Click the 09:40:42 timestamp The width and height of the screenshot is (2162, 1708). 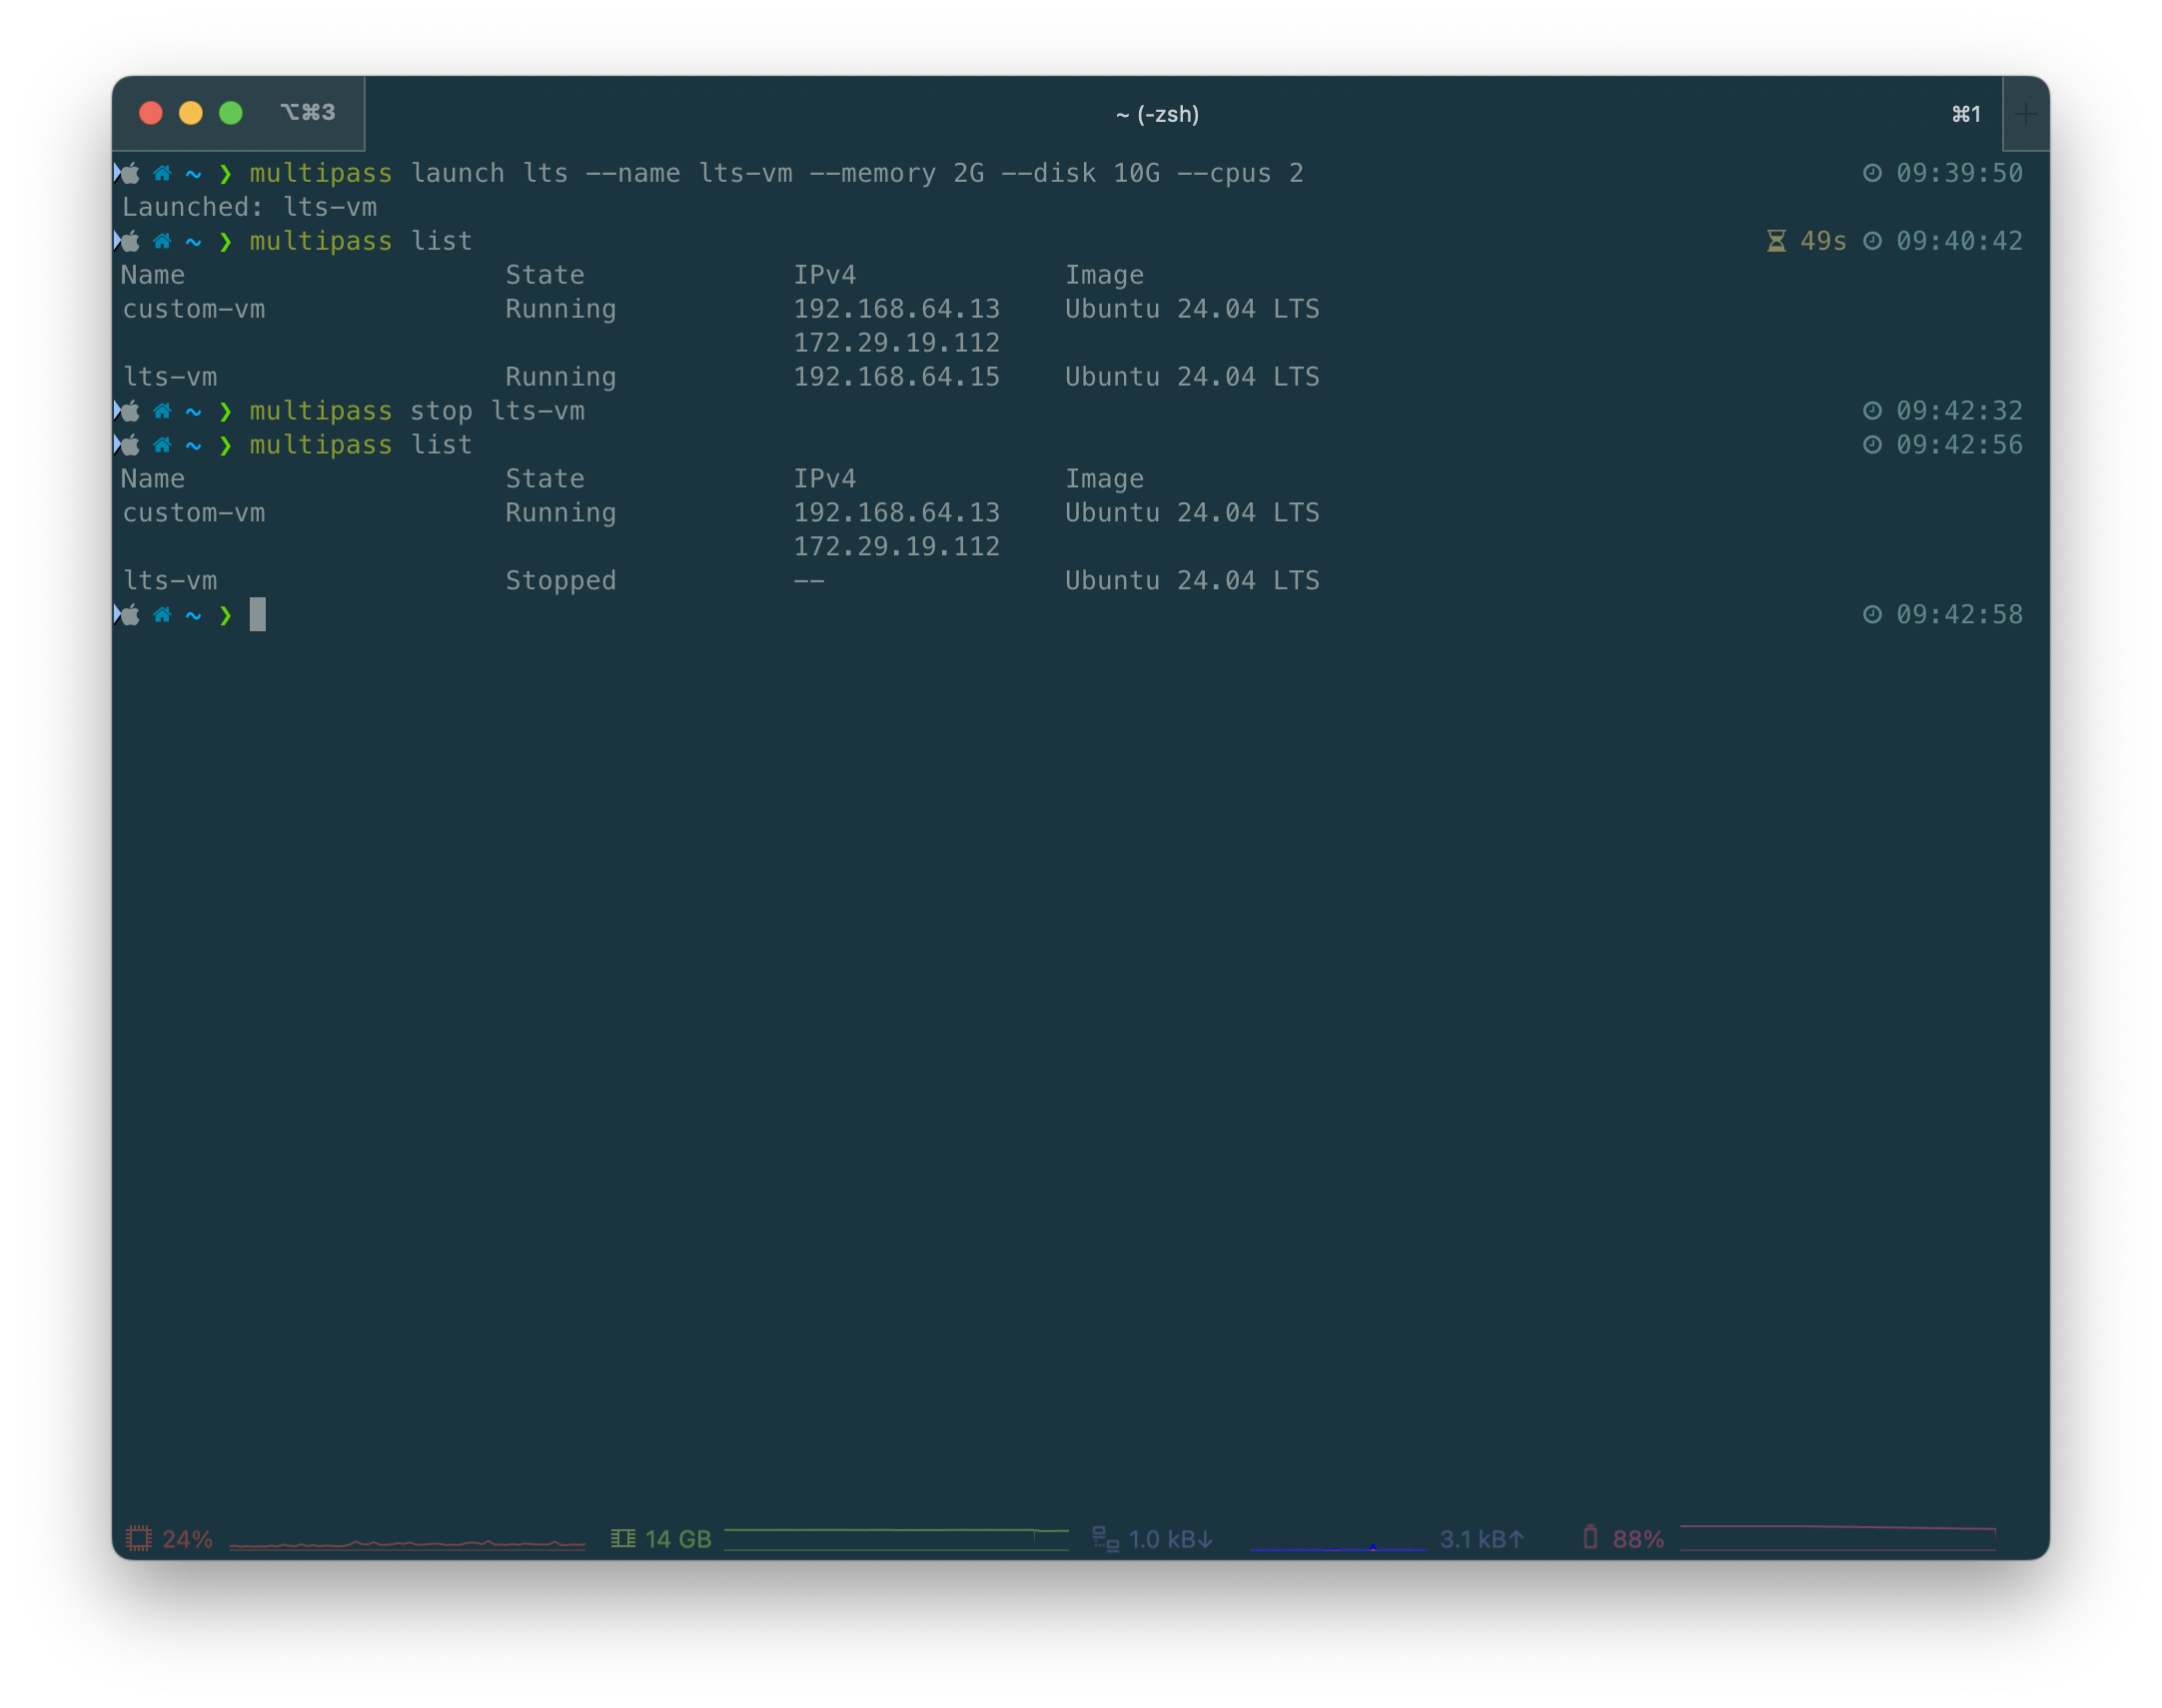(1959, 241)
